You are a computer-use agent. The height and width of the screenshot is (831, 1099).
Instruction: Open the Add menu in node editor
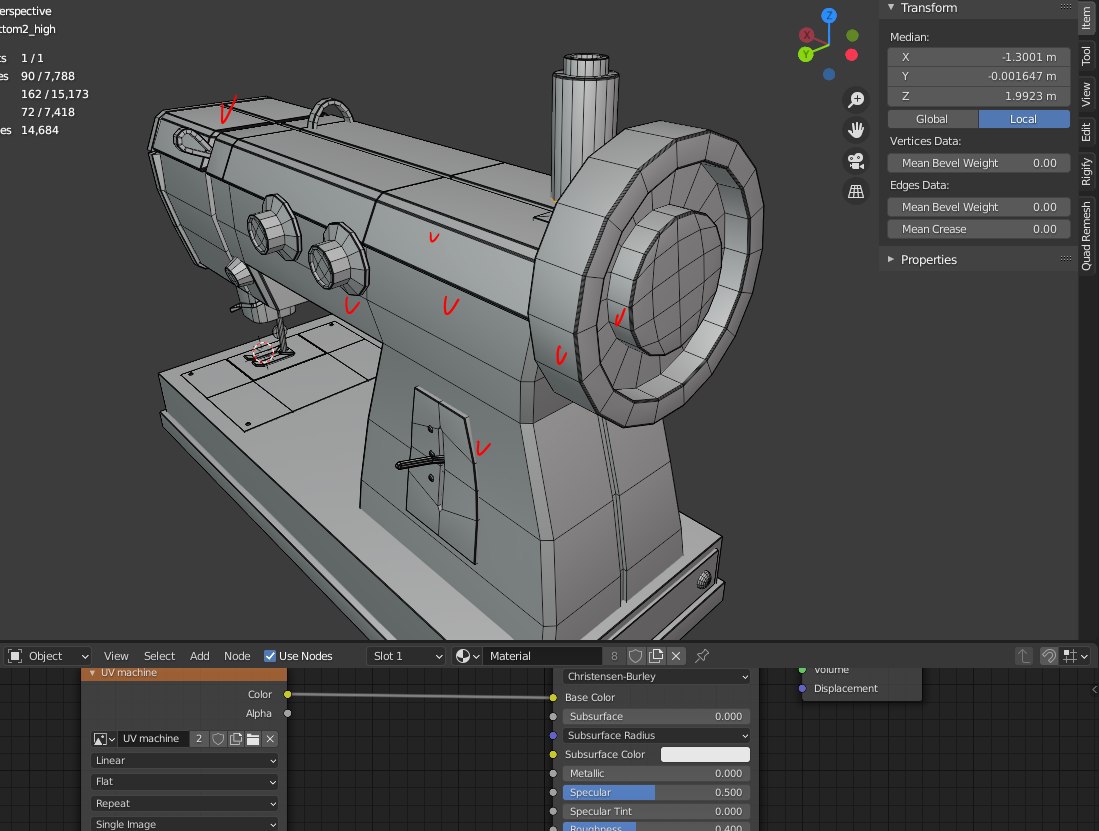point(200,656)
